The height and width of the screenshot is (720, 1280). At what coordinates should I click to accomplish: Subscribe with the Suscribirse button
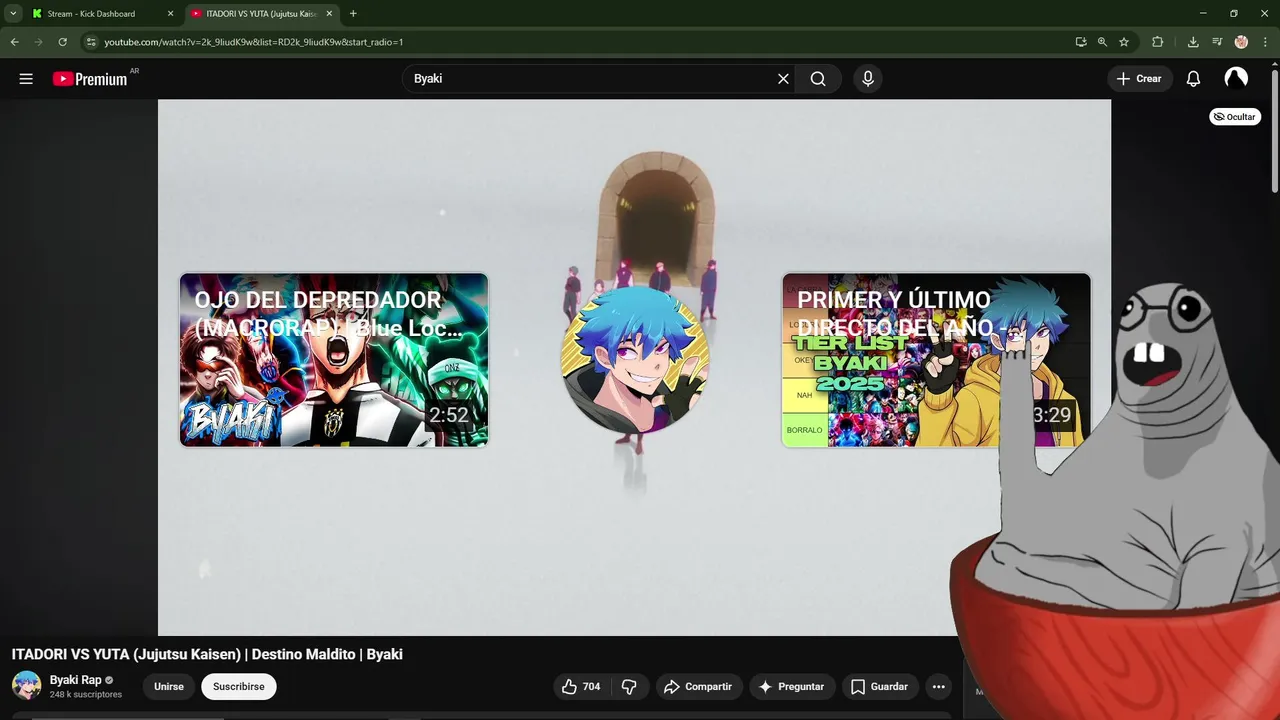click(239, 687)
